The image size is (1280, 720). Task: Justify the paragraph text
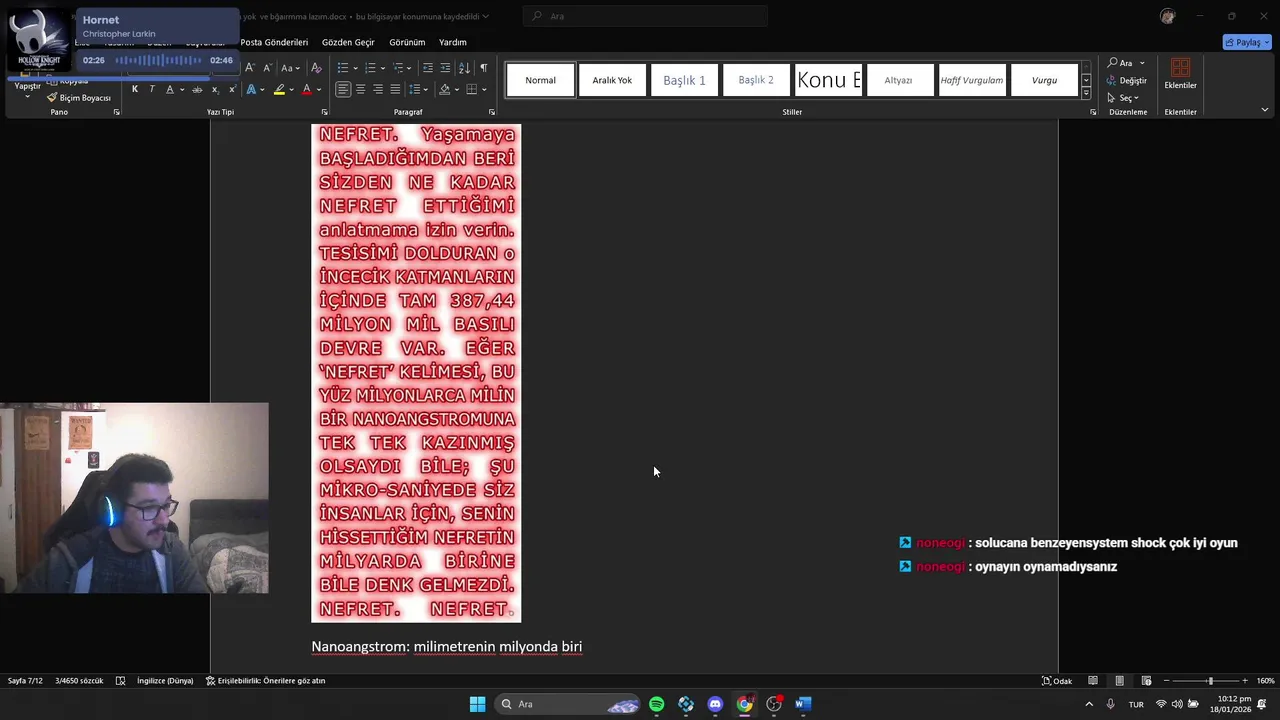click(x=395, y=89)
